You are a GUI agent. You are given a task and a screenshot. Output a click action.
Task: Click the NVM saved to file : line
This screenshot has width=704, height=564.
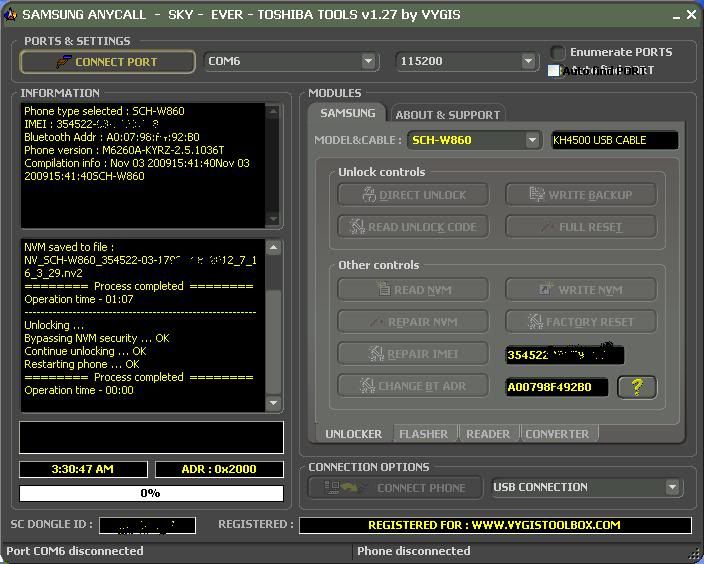[x=69, y=247]
